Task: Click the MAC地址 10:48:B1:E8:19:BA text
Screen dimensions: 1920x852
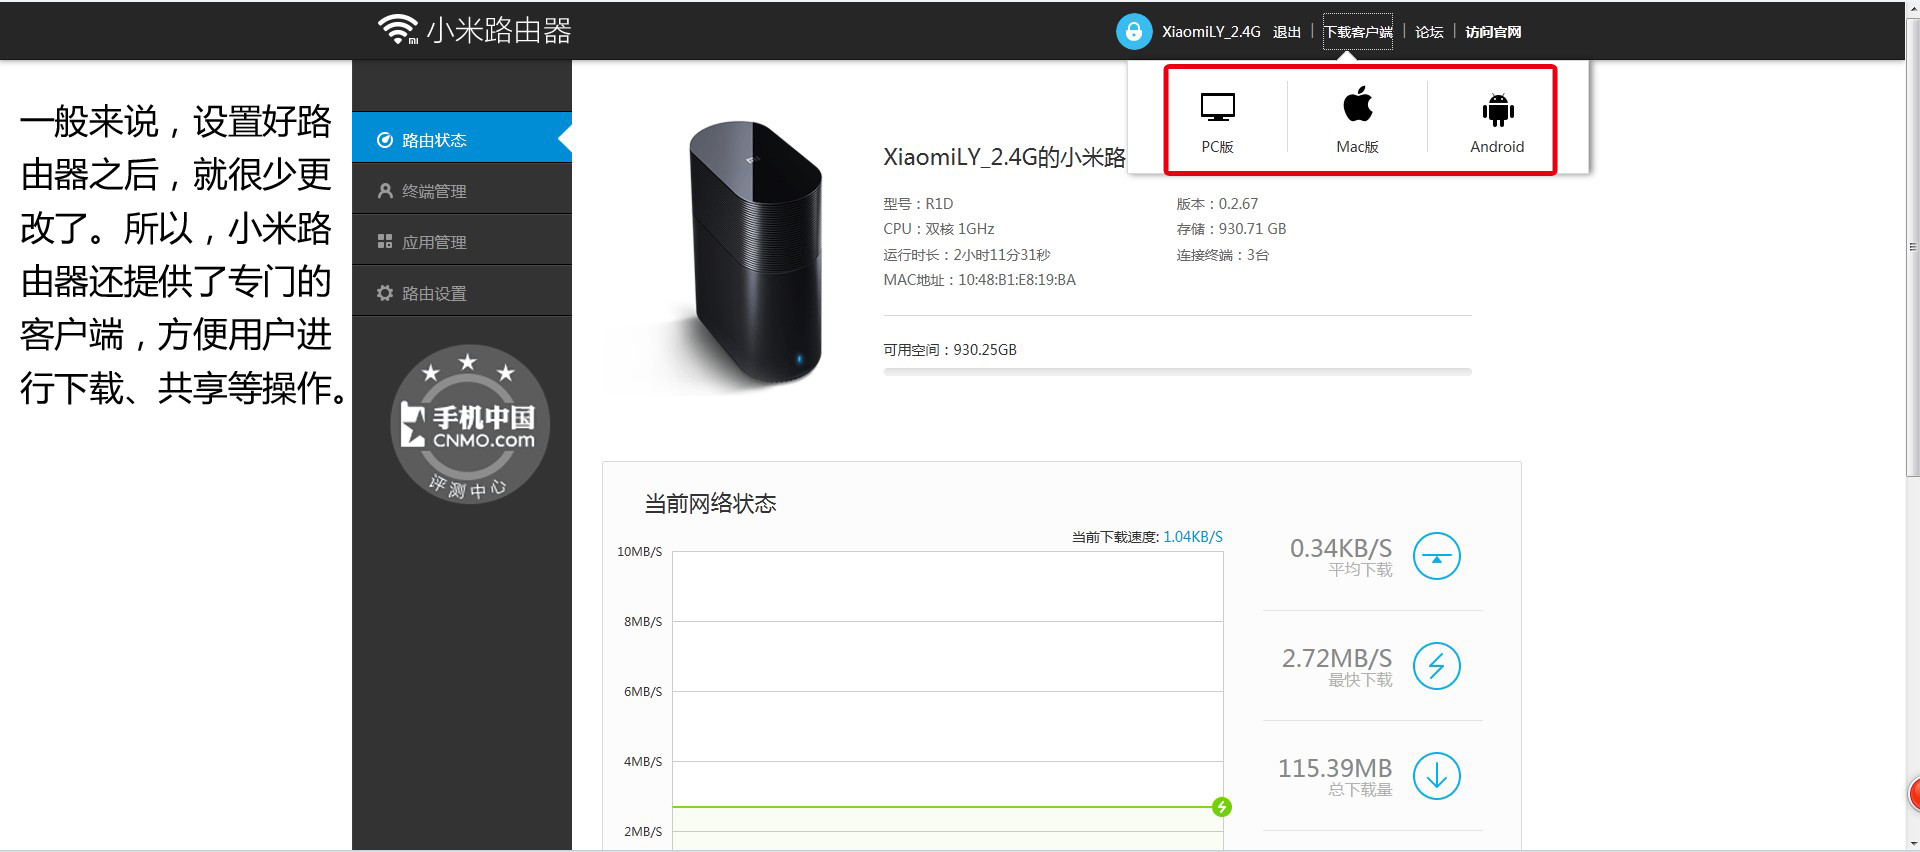Action: tap(979, 280)
